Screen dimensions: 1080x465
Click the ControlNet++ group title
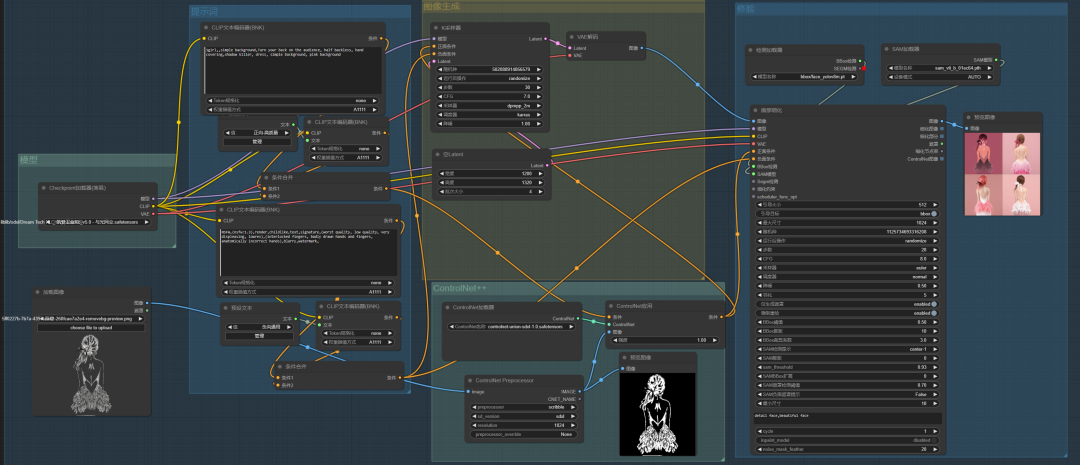(459, 288)
